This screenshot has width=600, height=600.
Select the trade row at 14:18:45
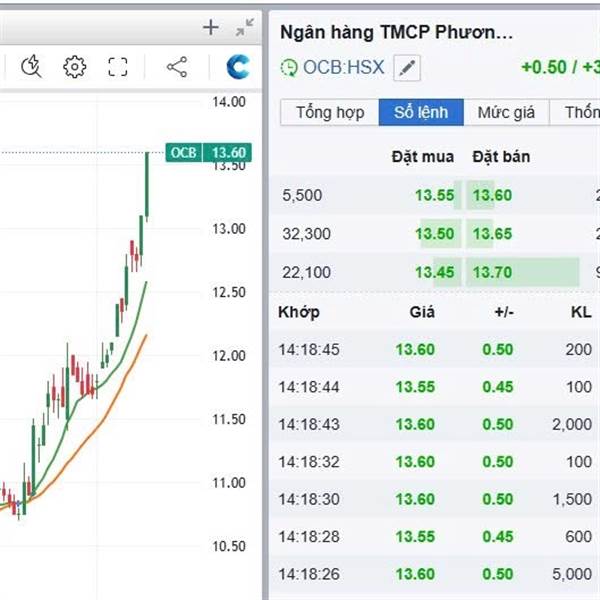[434, 350]
